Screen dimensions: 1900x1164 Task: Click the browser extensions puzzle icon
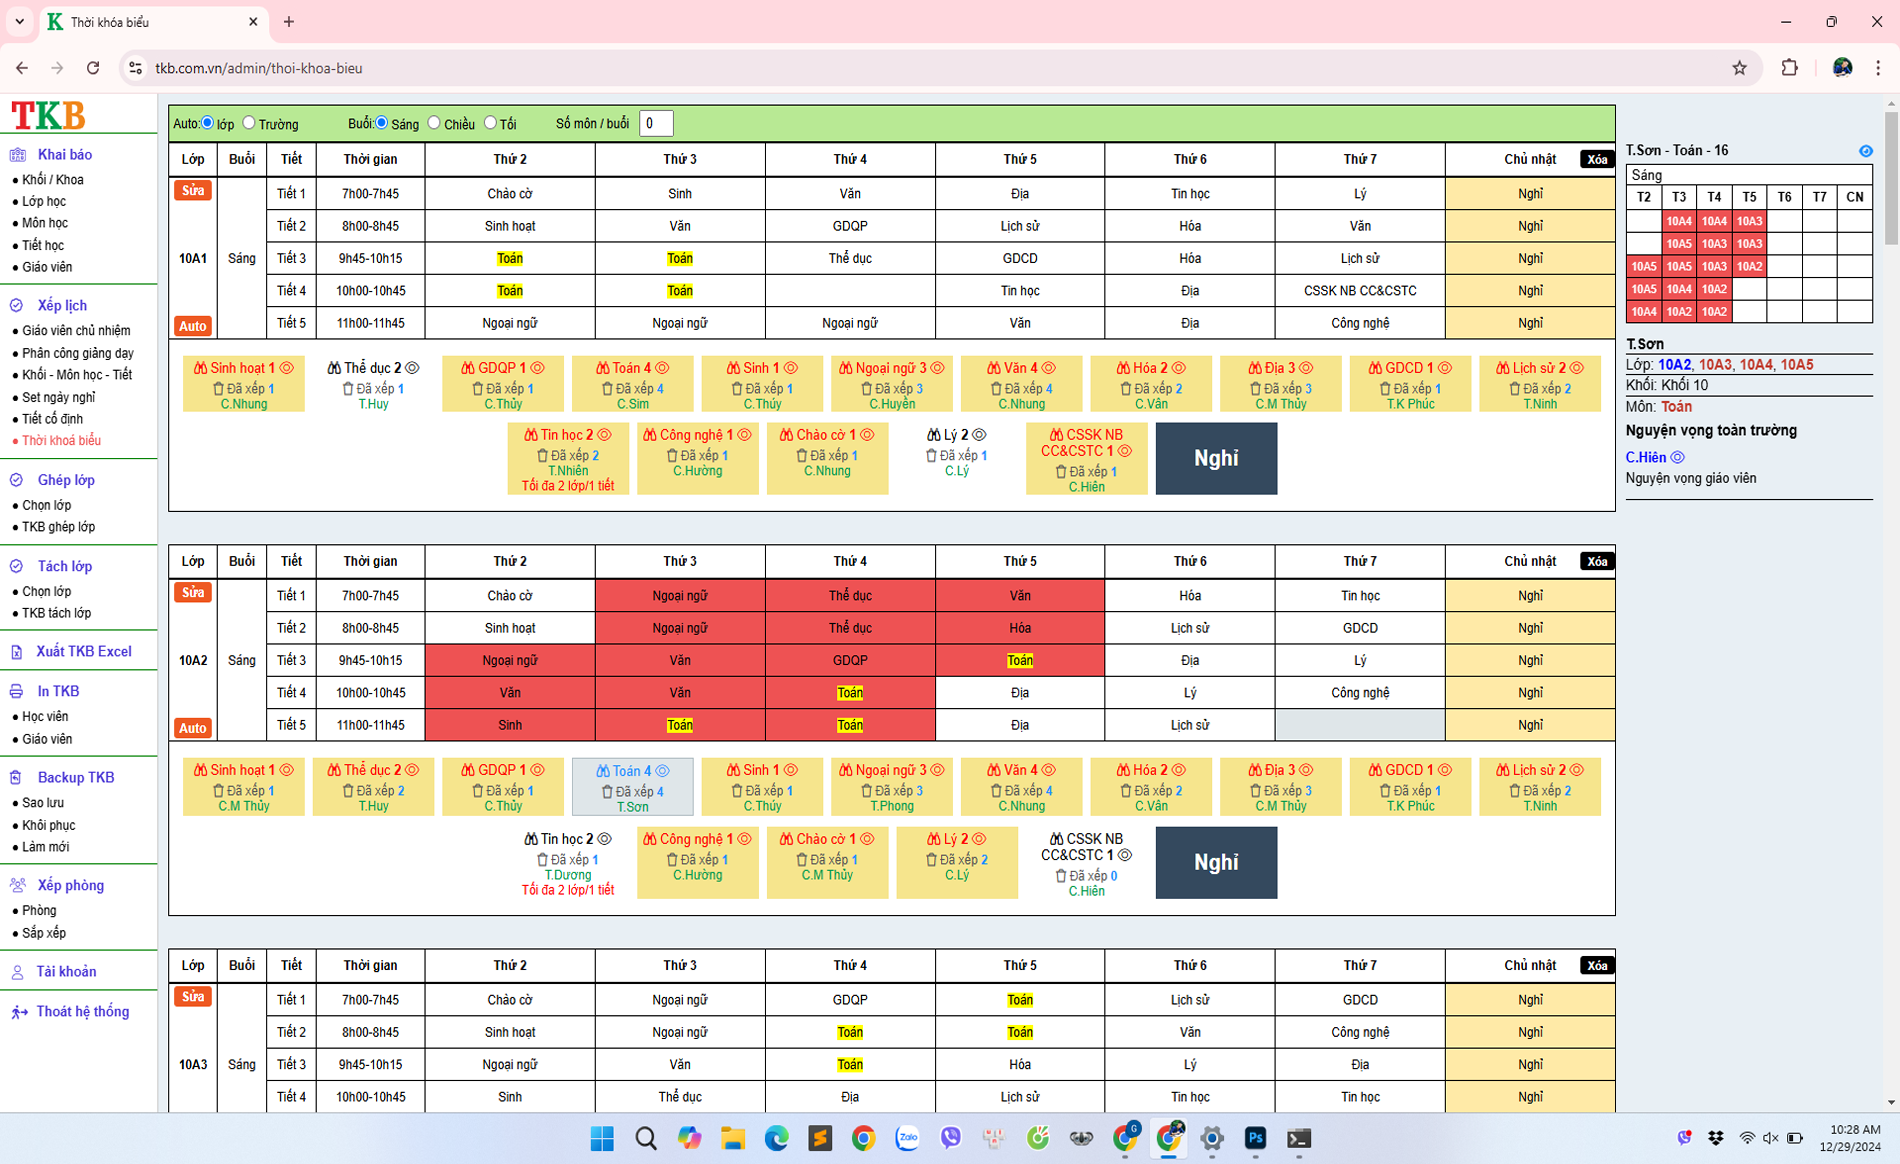[x=1789, y=68]
